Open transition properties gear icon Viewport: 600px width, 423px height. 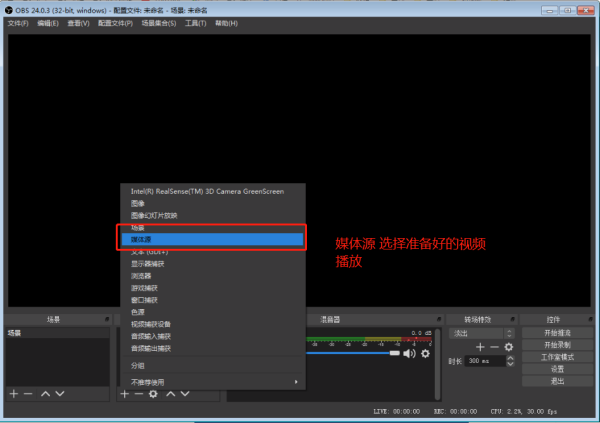click(509, 347)
